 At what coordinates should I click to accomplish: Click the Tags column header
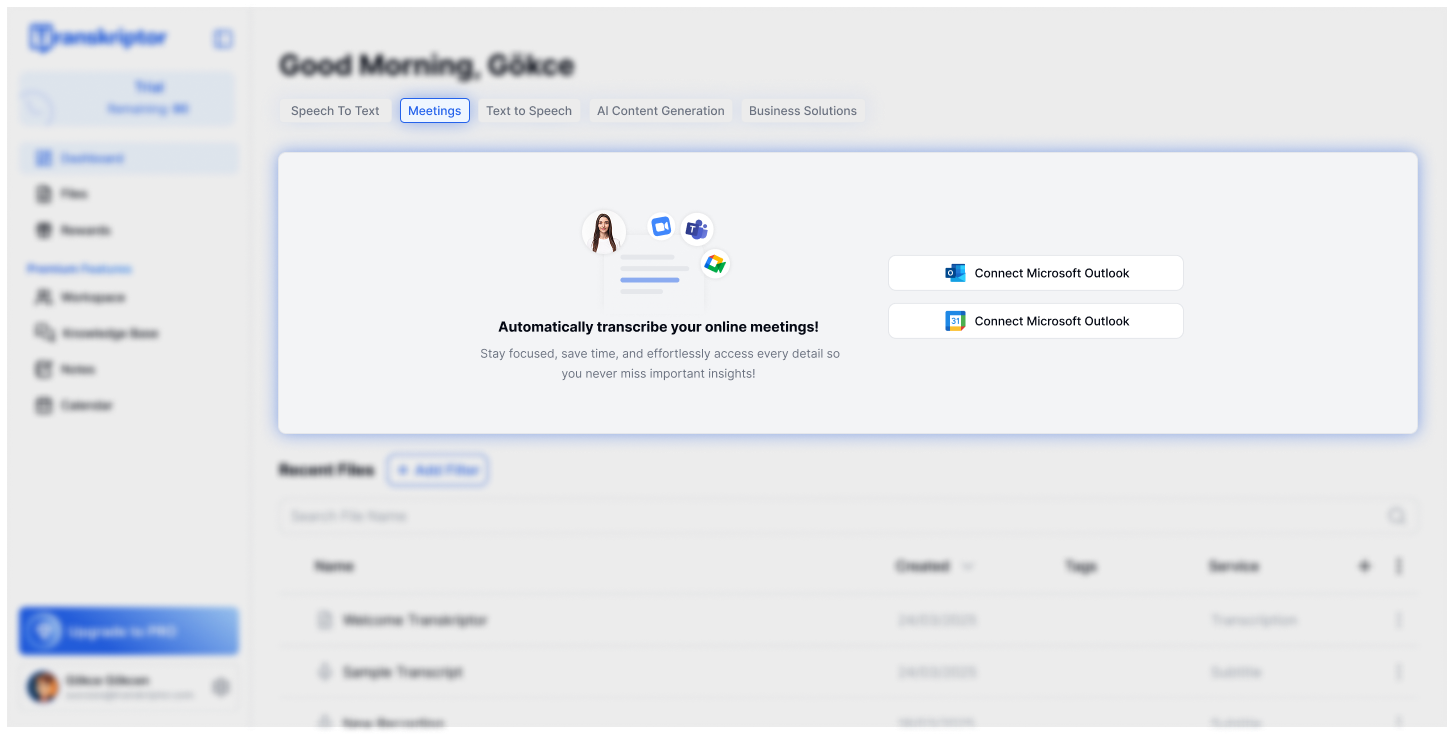(1081, 566)
